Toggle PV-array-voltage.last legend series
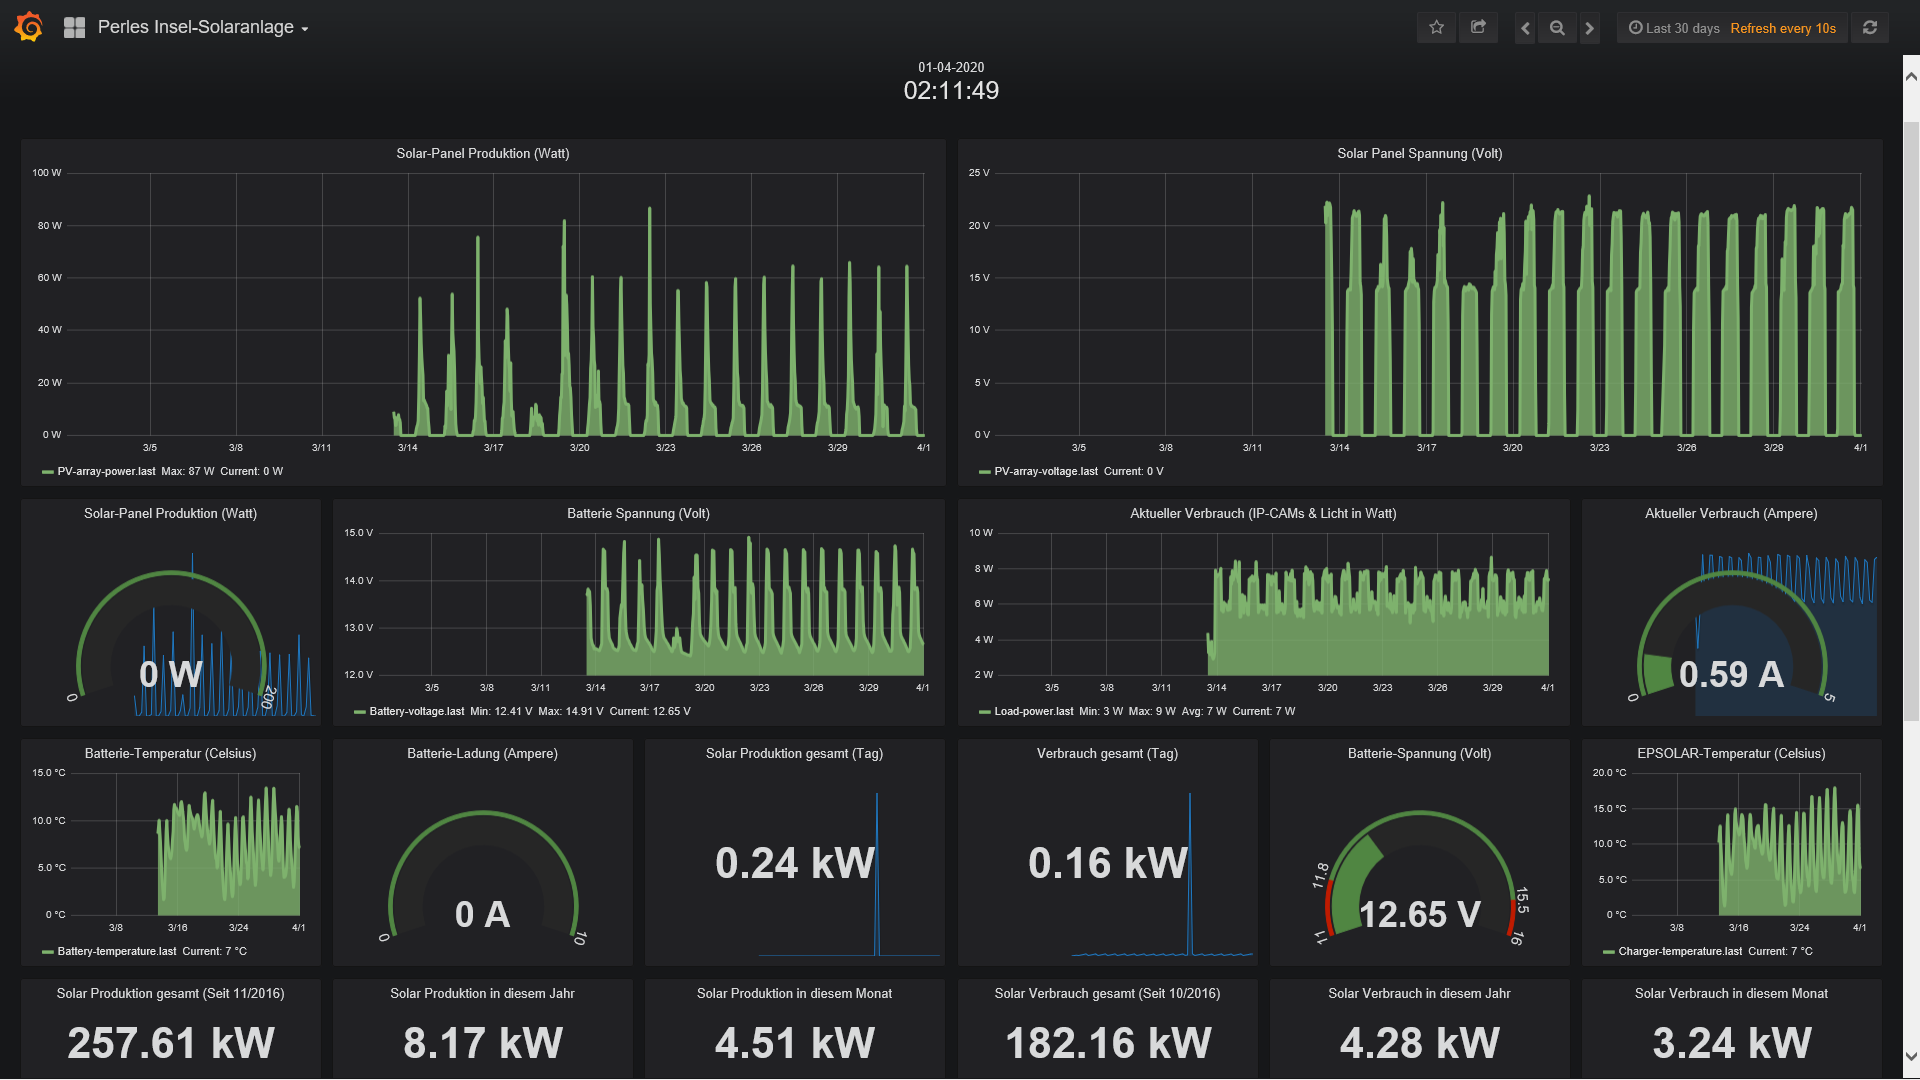 pos(1046,472)
